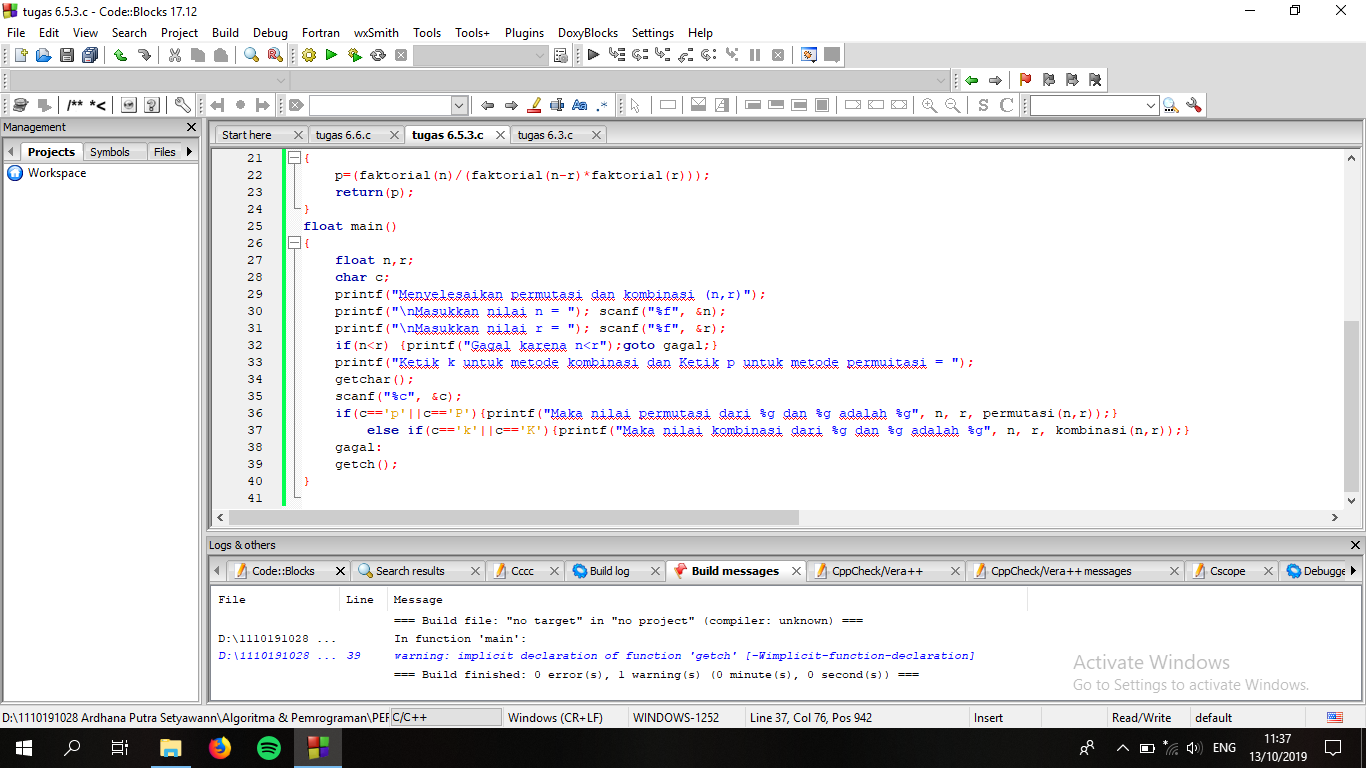Select the Workspace item in Projects
Screen dimensions: 1366x768
[56, 173]
